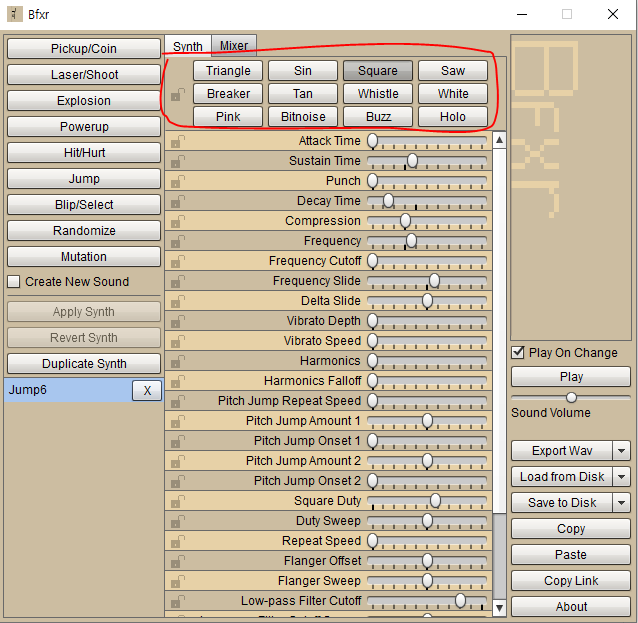Select the Bitnoise waveform
Image resolution: width=638 pixels, height=623 pixels.
(x=303, y=117)
